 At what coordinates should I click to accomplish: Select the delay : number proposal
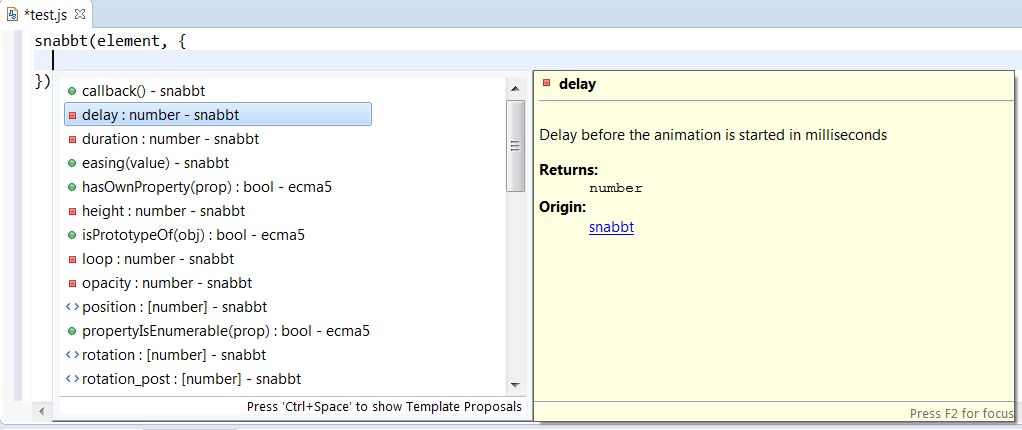tap(160, 115)
